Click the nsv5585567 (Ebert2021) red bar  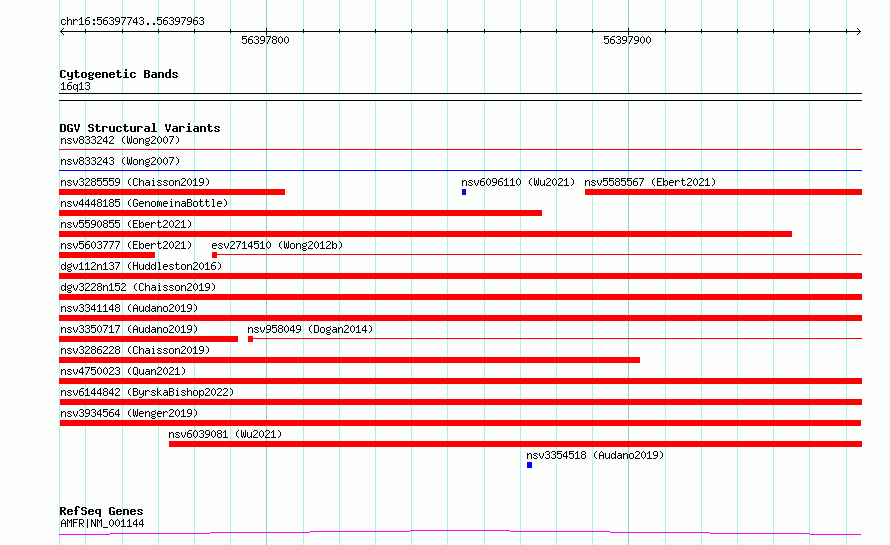click(723, 192)
